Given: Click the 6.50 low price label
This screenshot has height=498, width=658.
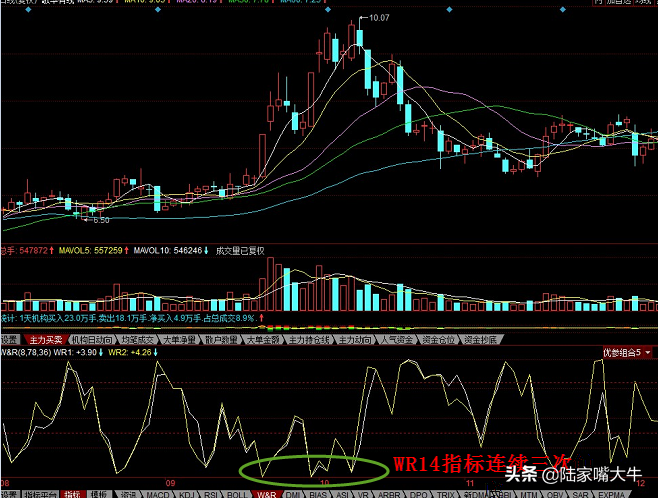Looking at the screenshot, I should [x=101, y=220].
